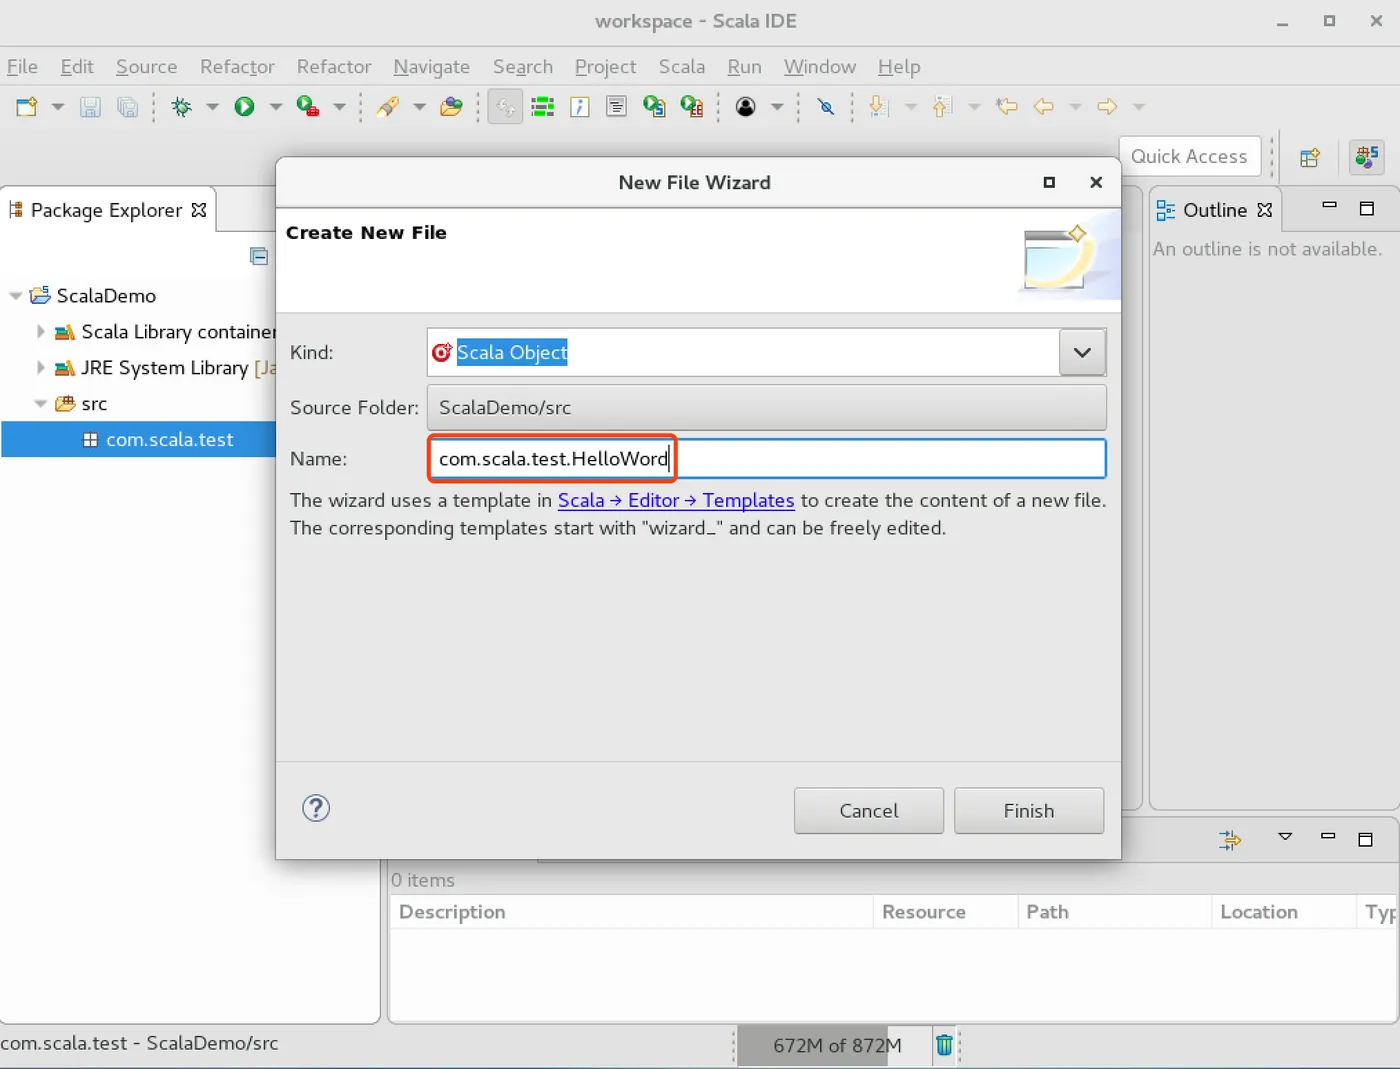Open the Debug icon dropdown arrow
Screen dimensions: 1400x1069
point(212,106)
